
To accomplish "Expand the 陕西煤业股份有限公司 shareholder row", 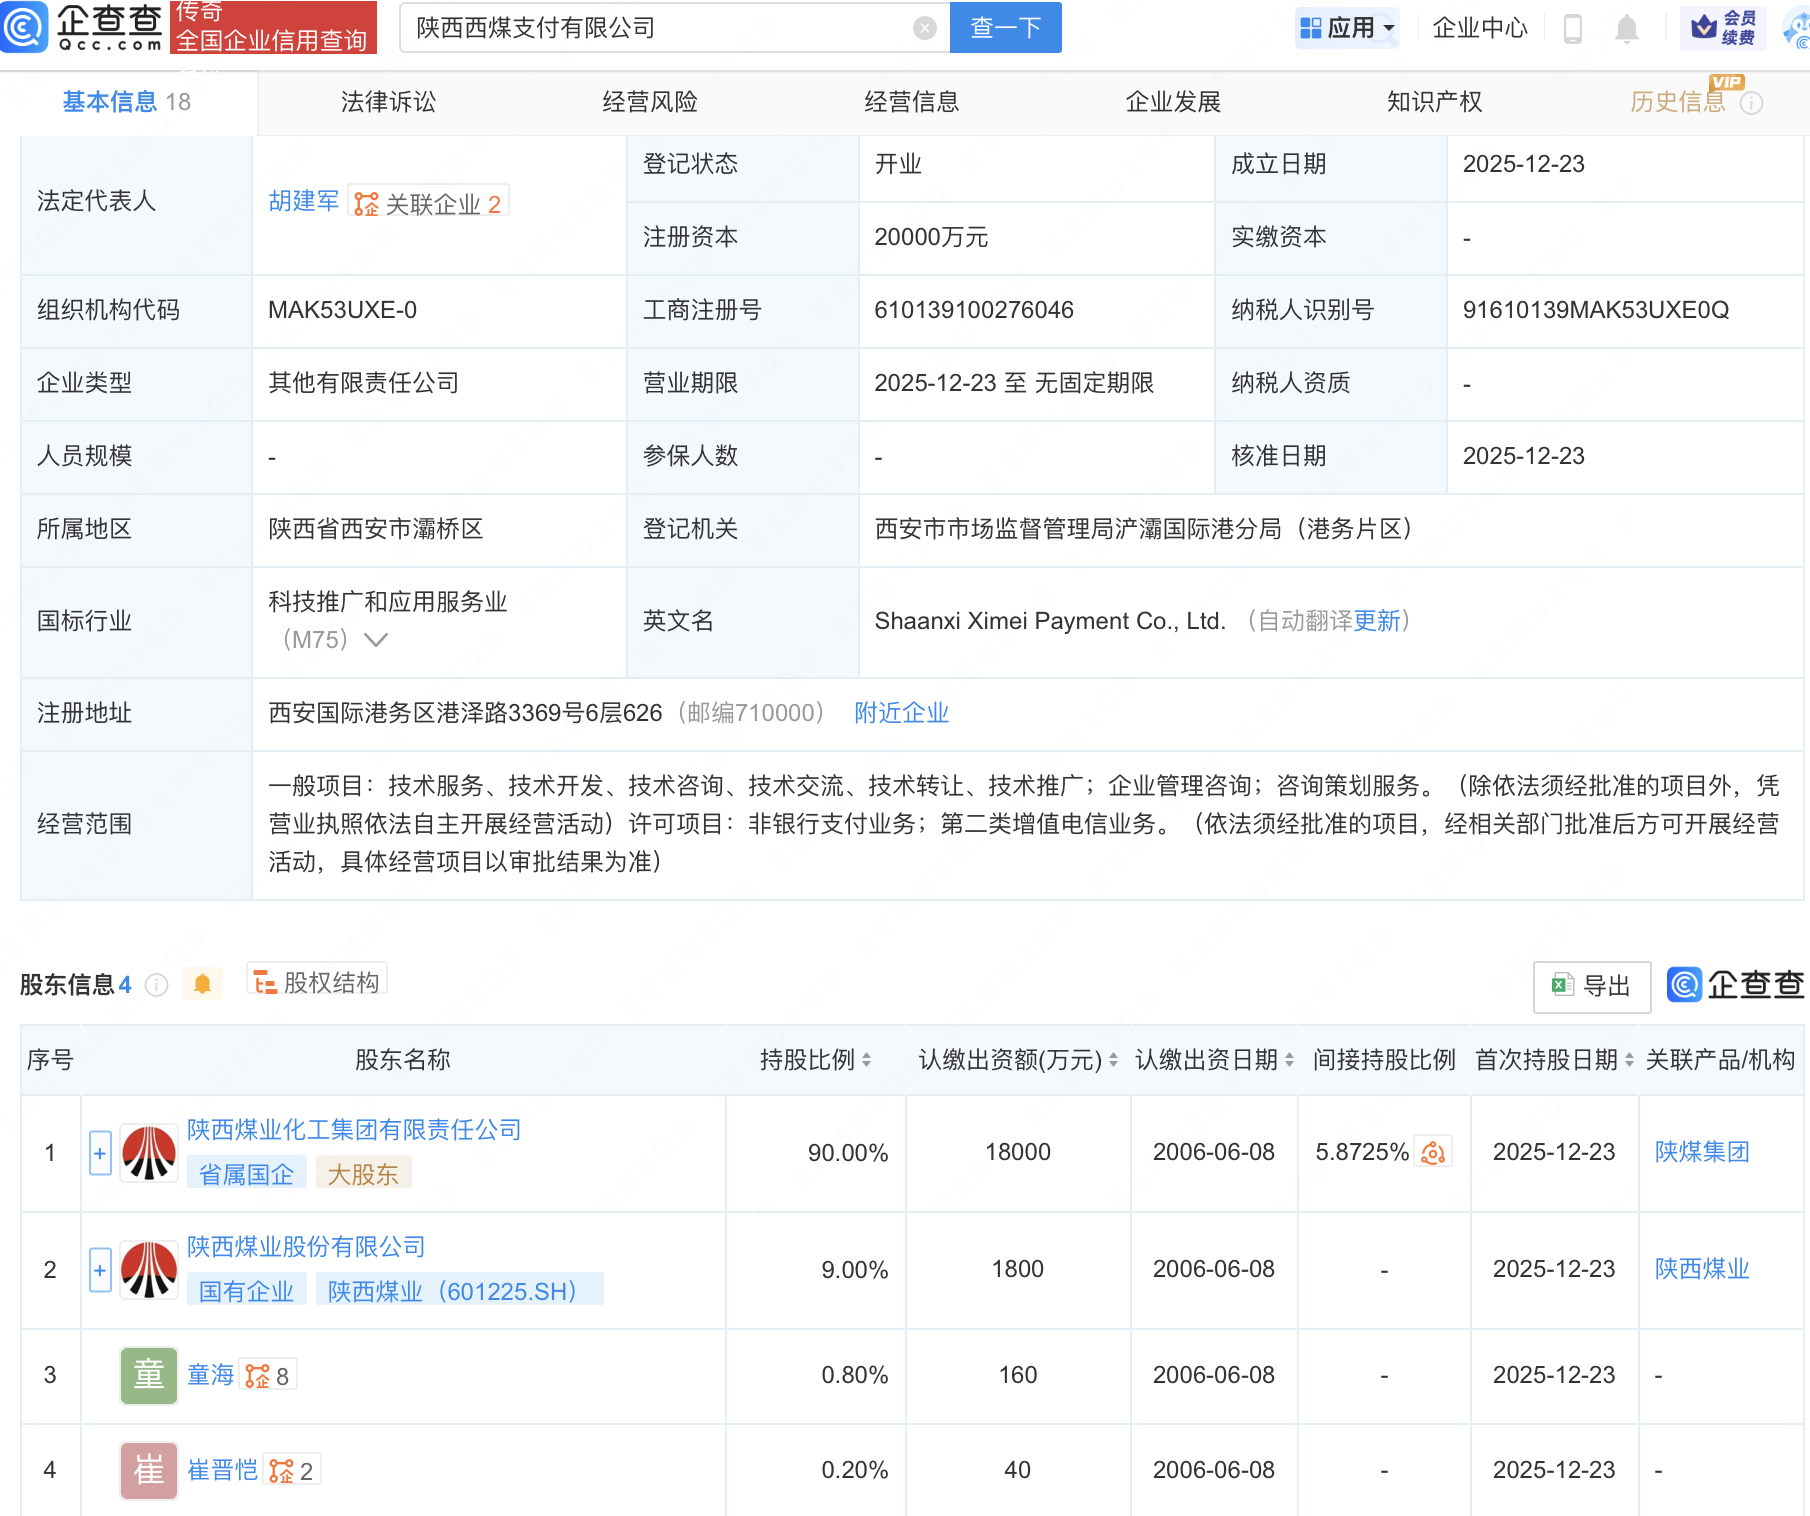I will pyautogui.click(x=100, y=1270).
